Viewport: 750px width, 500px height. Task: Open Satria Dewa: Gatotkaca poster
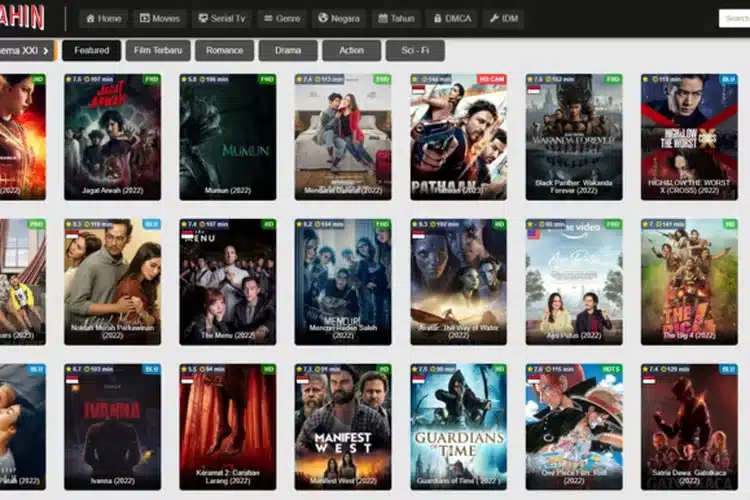[689, 427]
